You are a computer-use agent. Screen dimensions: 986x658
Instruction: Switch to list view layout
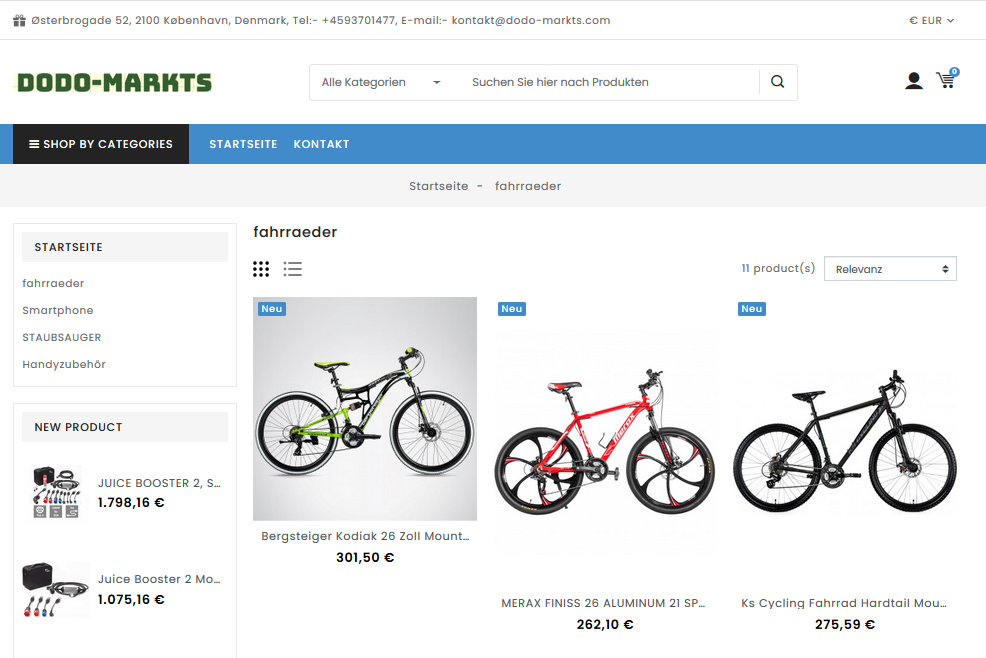[x=292, y=269]
